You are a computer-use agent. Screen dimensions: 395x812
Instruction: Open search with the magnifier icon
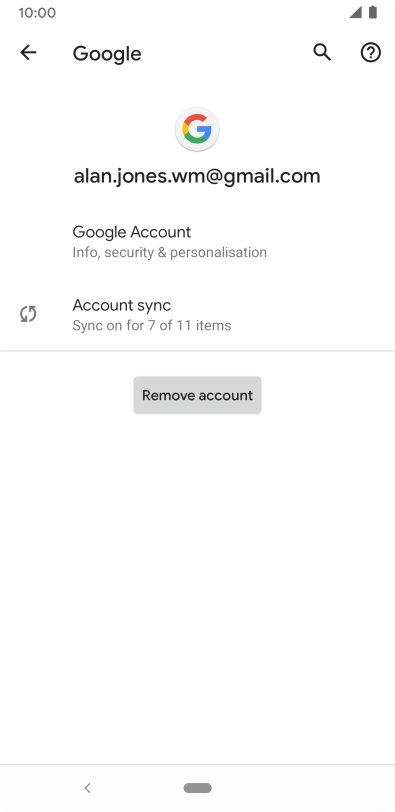pyautogui.click(x=322, y=52)
